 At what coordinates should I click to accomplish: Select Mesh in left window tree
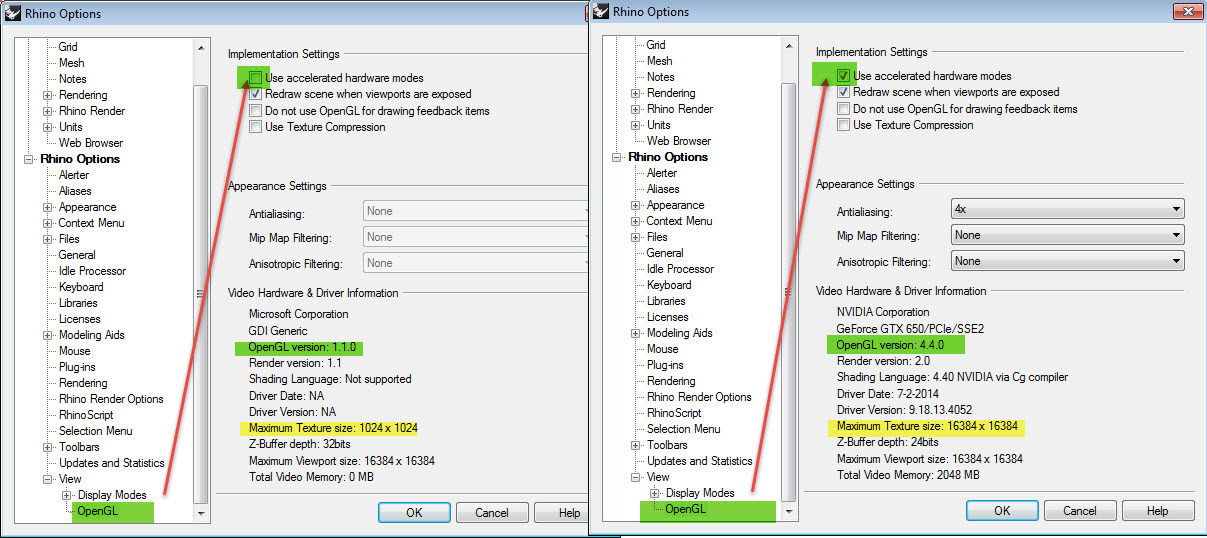pos(71,63)
